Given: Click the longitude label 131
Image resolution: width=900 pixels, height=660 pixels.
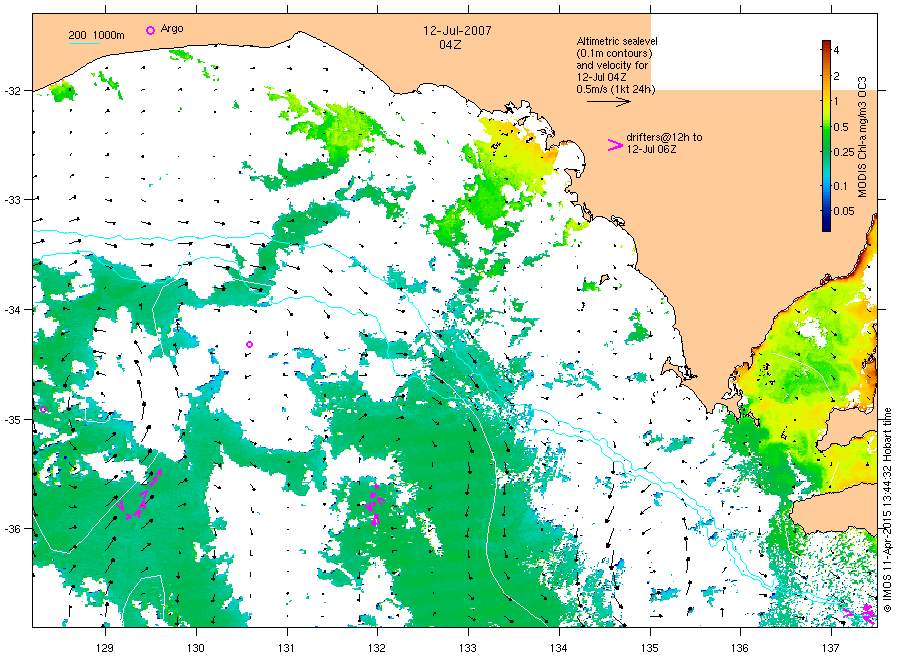Looking at the screenshot, I should 286,648.
